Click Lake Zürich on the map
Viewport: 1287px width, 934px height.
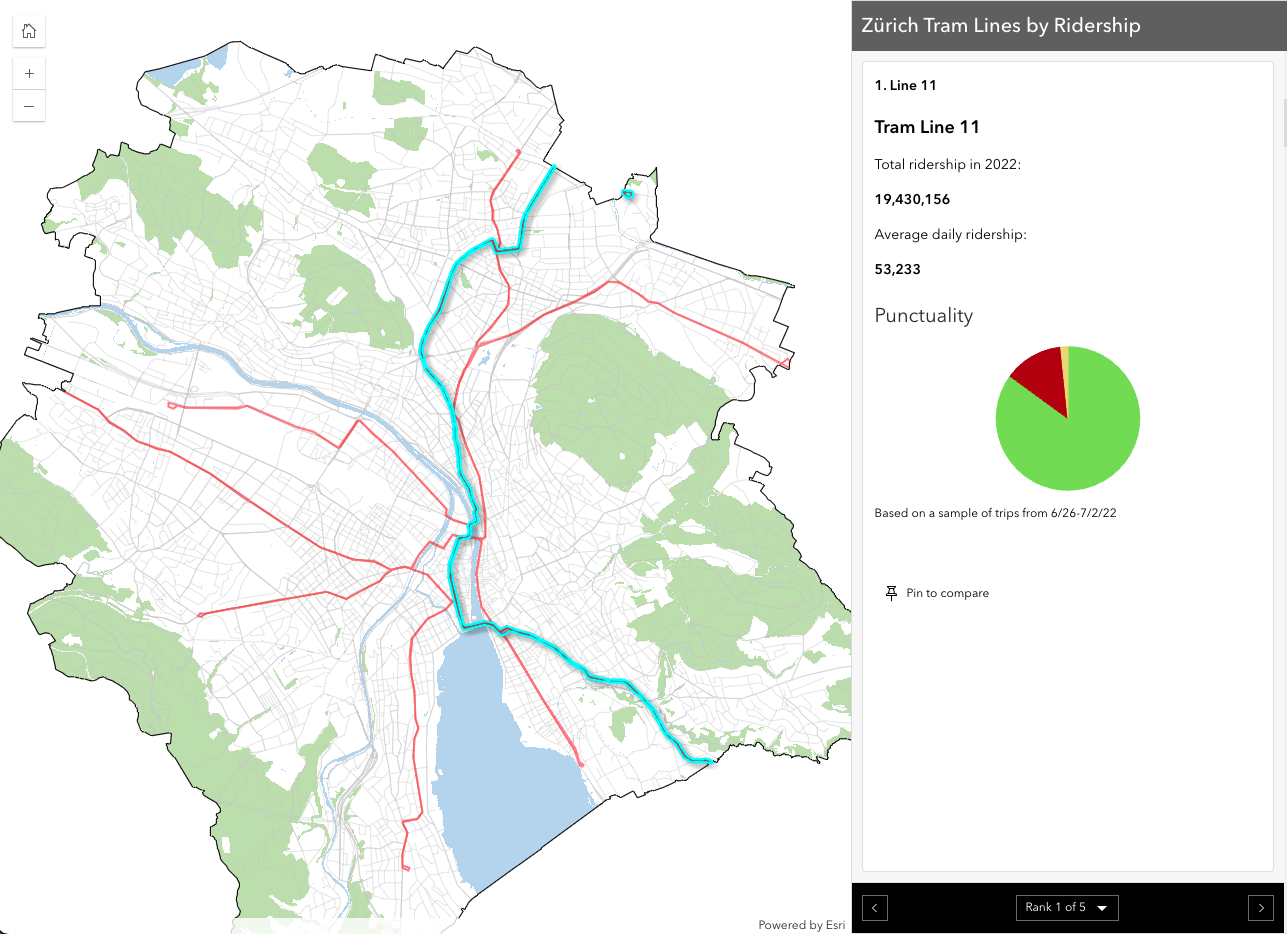pos(500,760)
